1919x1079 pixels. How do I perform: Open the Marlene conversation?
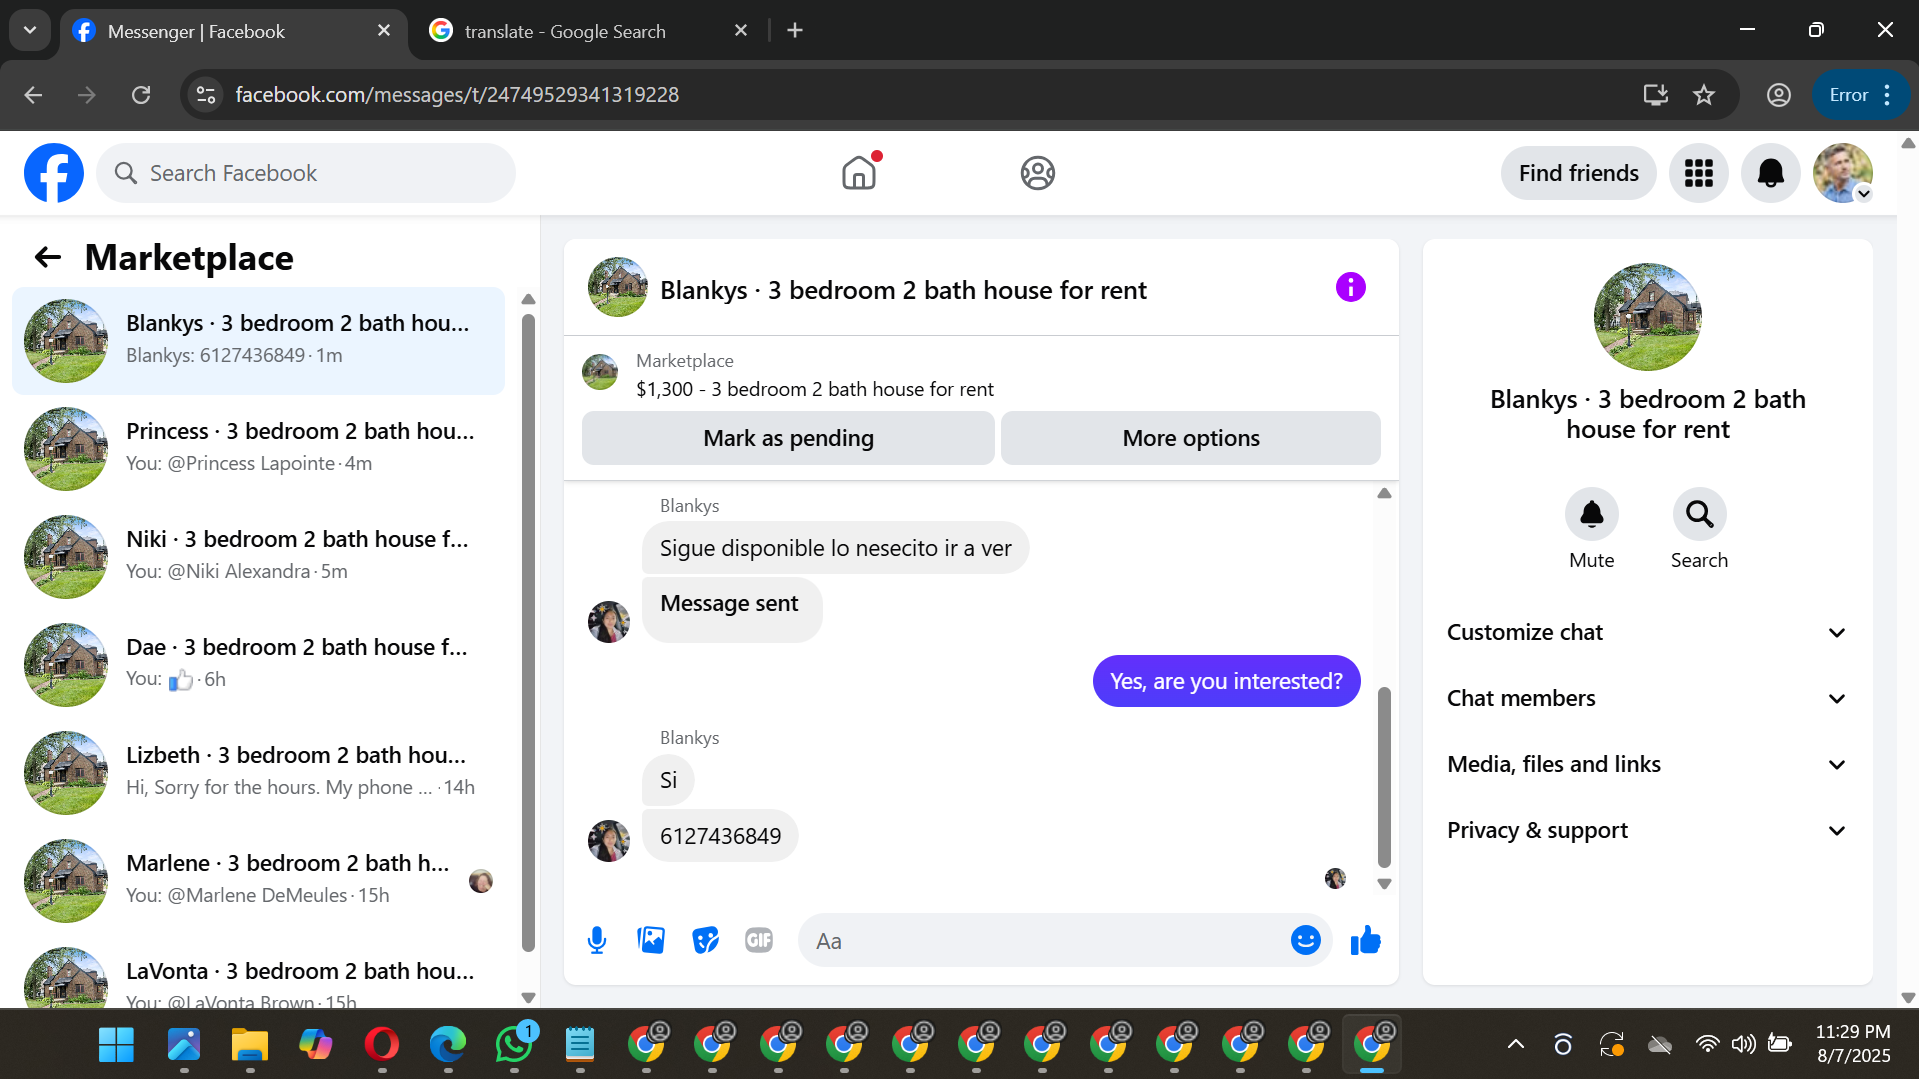[259, 881]
